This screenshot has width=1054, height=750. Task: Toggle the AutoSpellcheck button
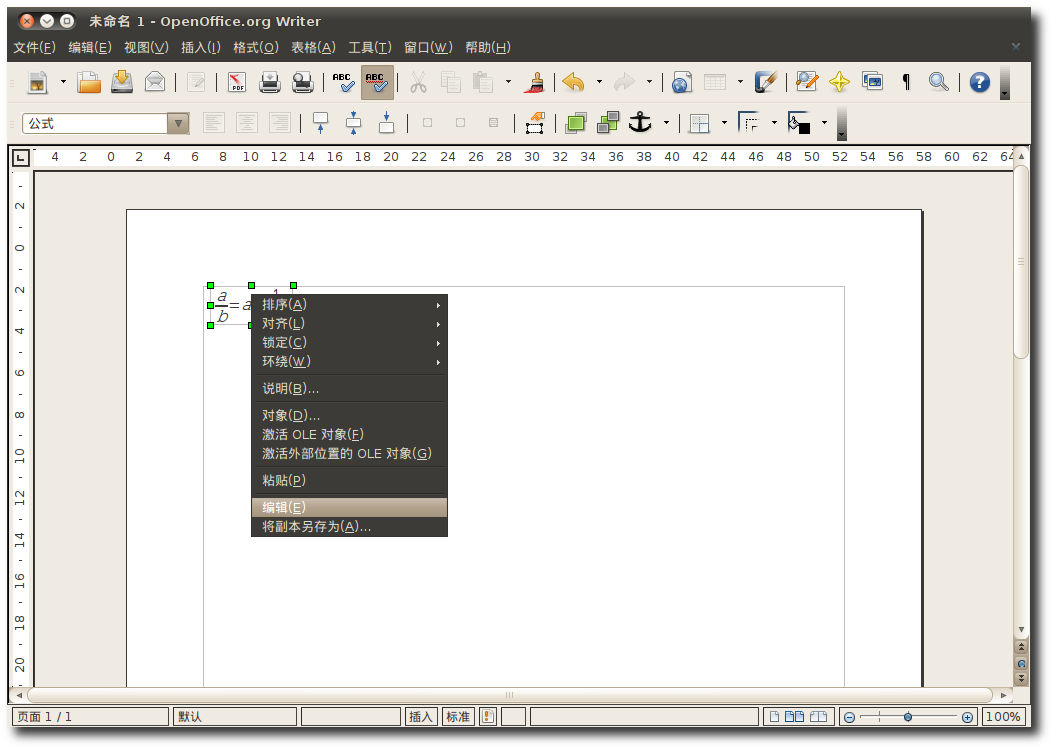tap(377, 82)
